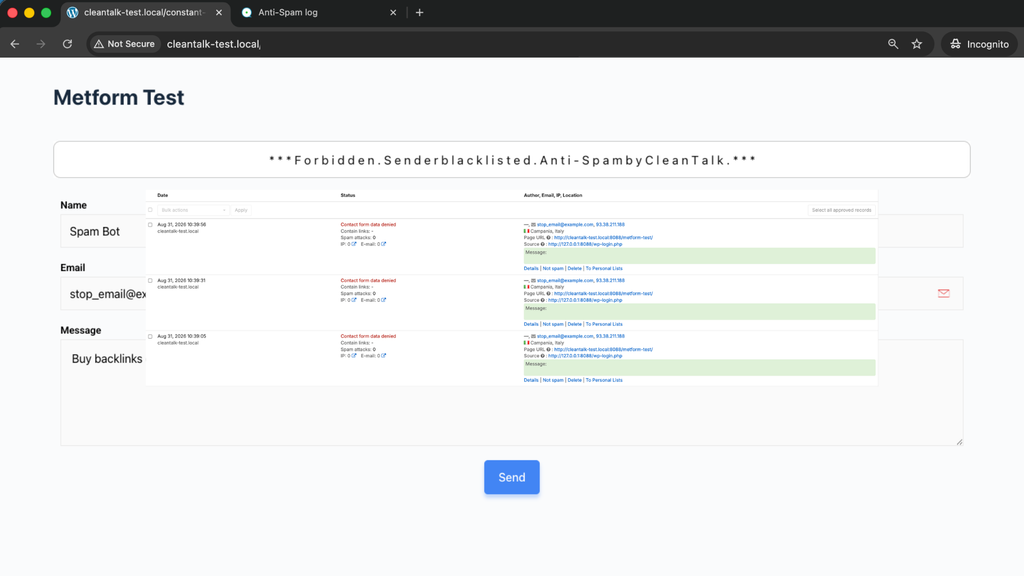Viewport: 1024px width, 576px height.
Task: Delete the 10:39:05 record
Action: coord(574,380)
